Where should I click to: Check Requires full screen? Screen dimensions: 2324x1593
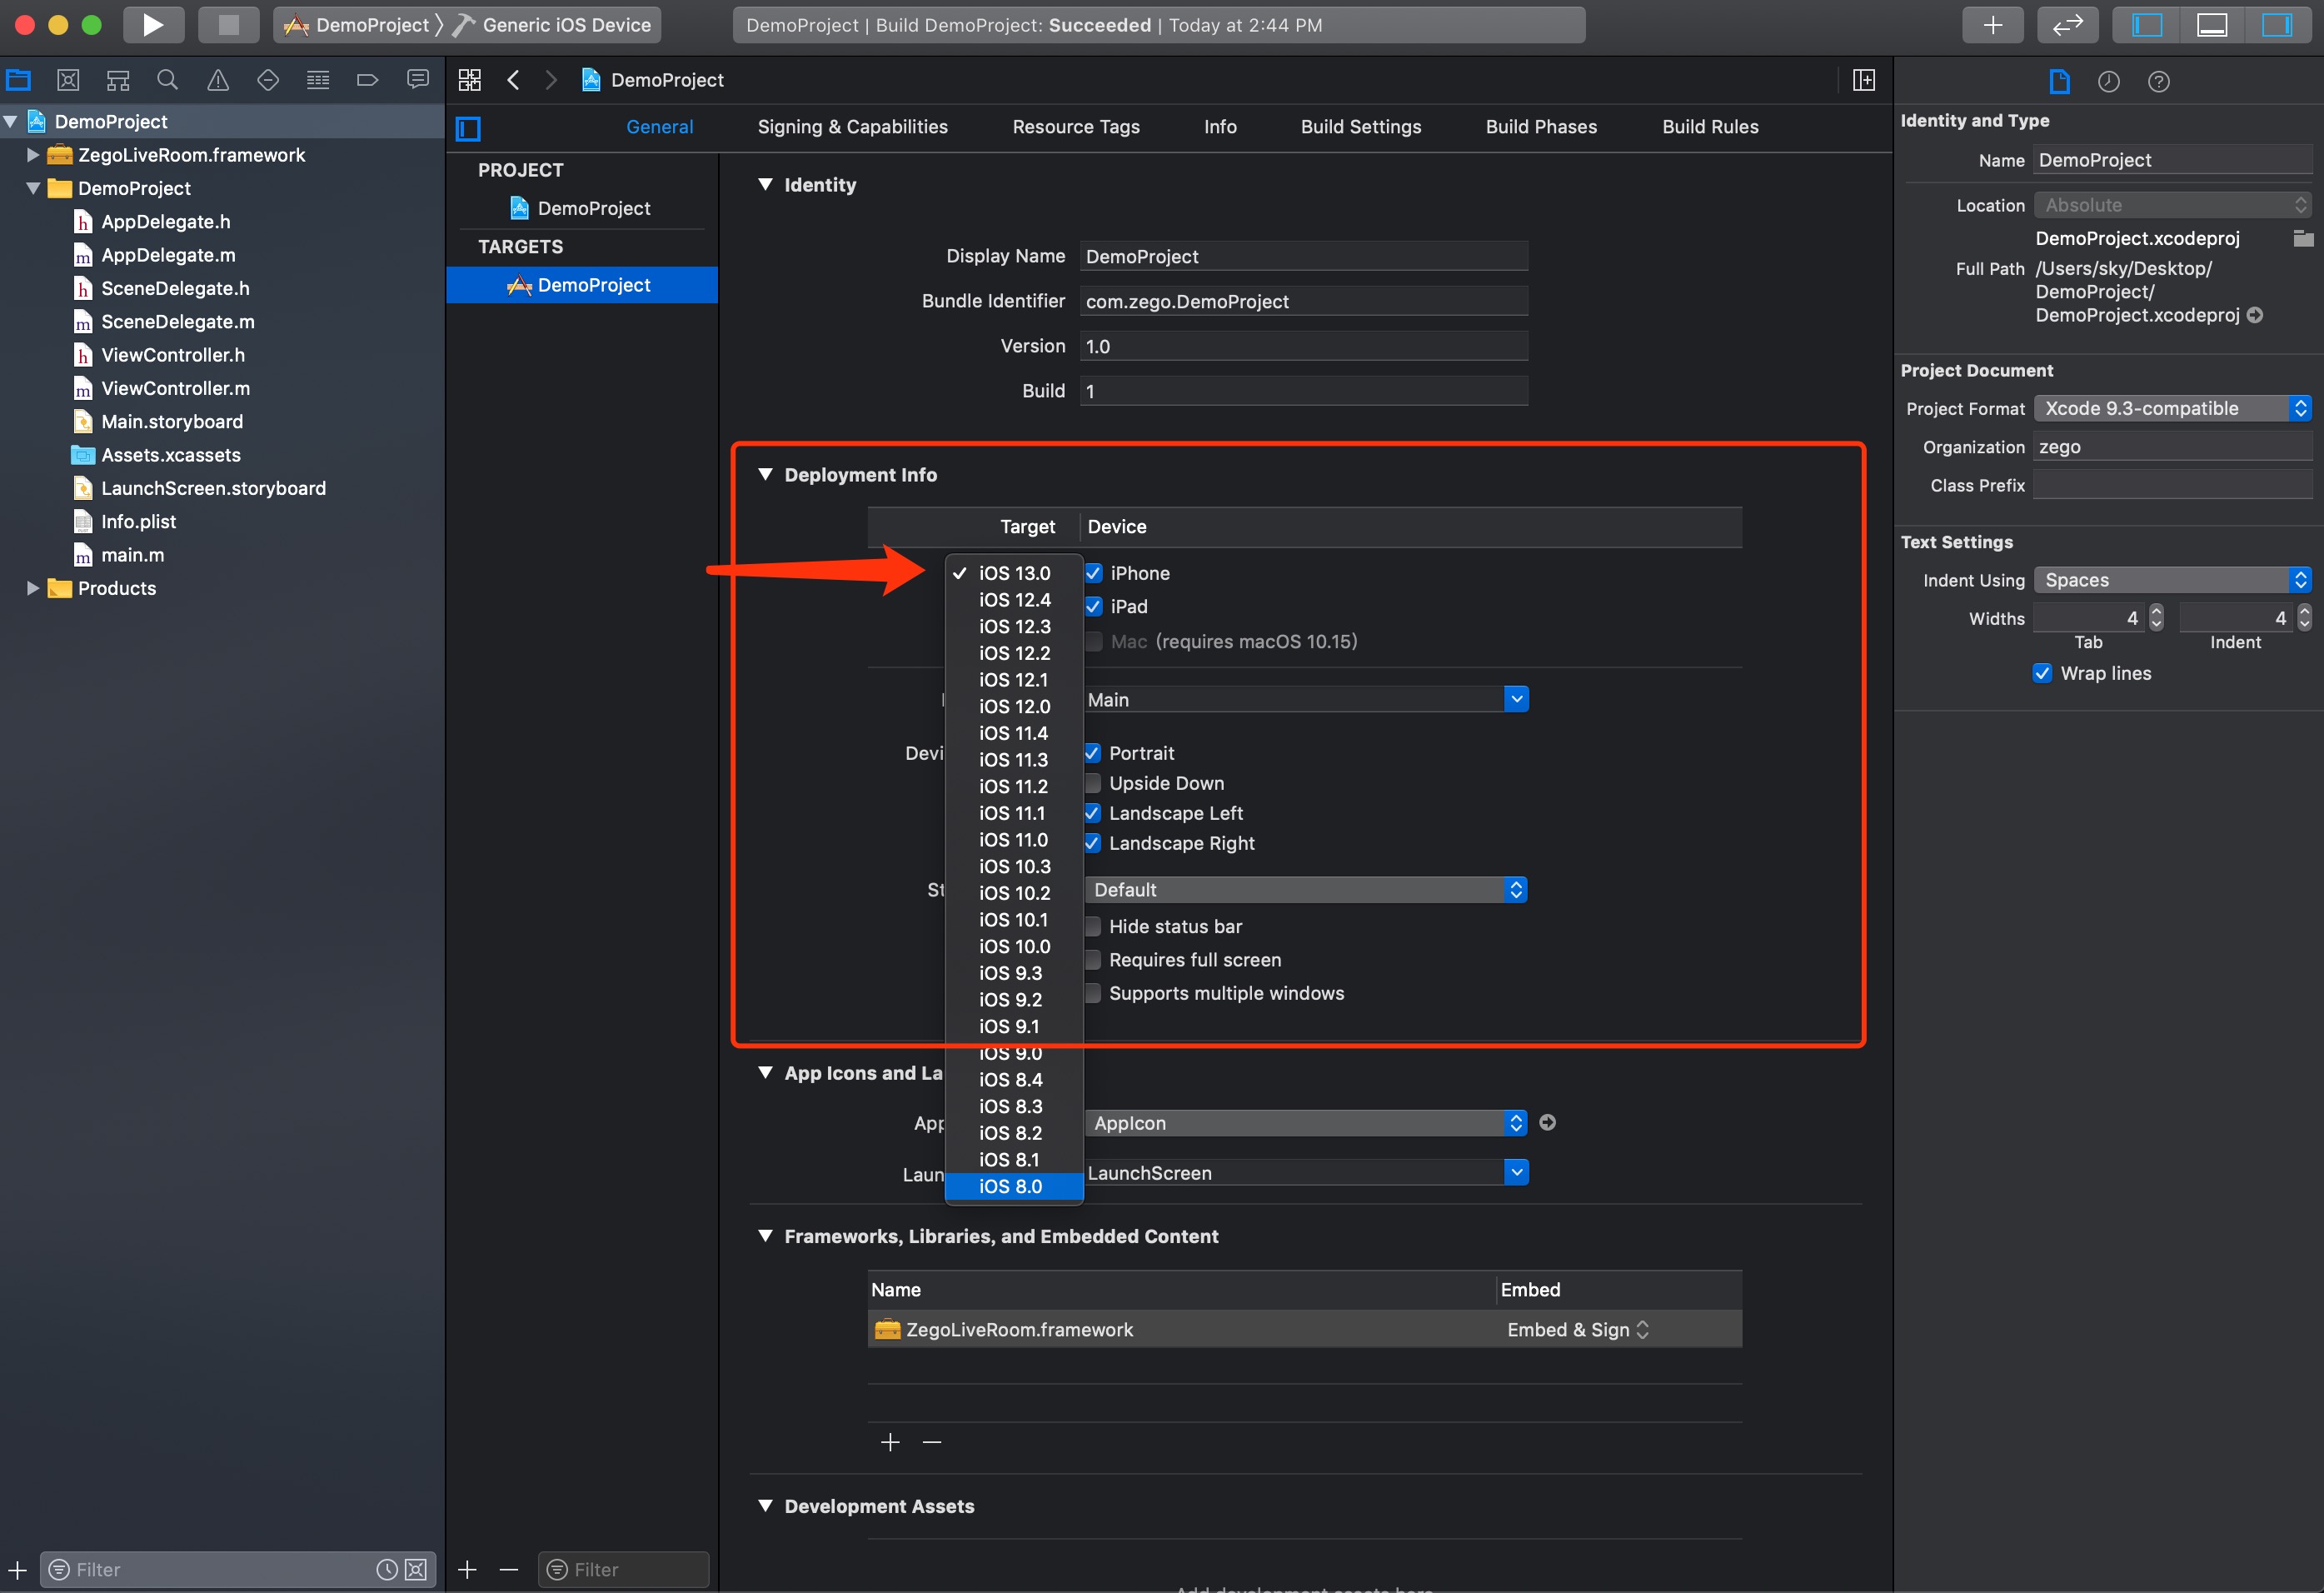pyautogui.click(x=1093, y=959)
